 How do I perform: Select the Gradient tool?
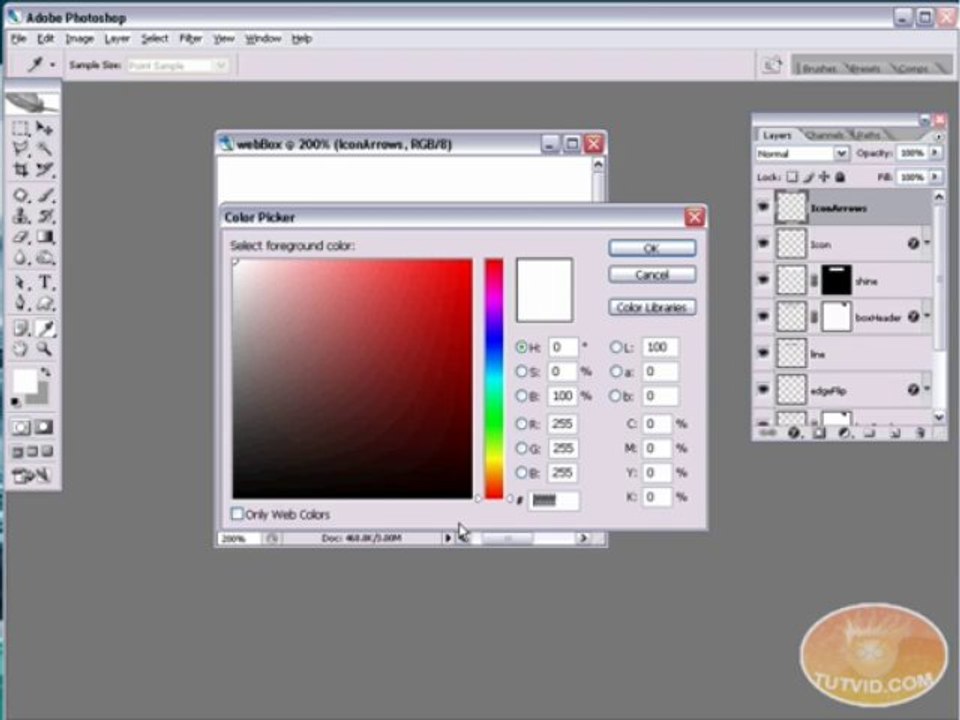[44, 237]
